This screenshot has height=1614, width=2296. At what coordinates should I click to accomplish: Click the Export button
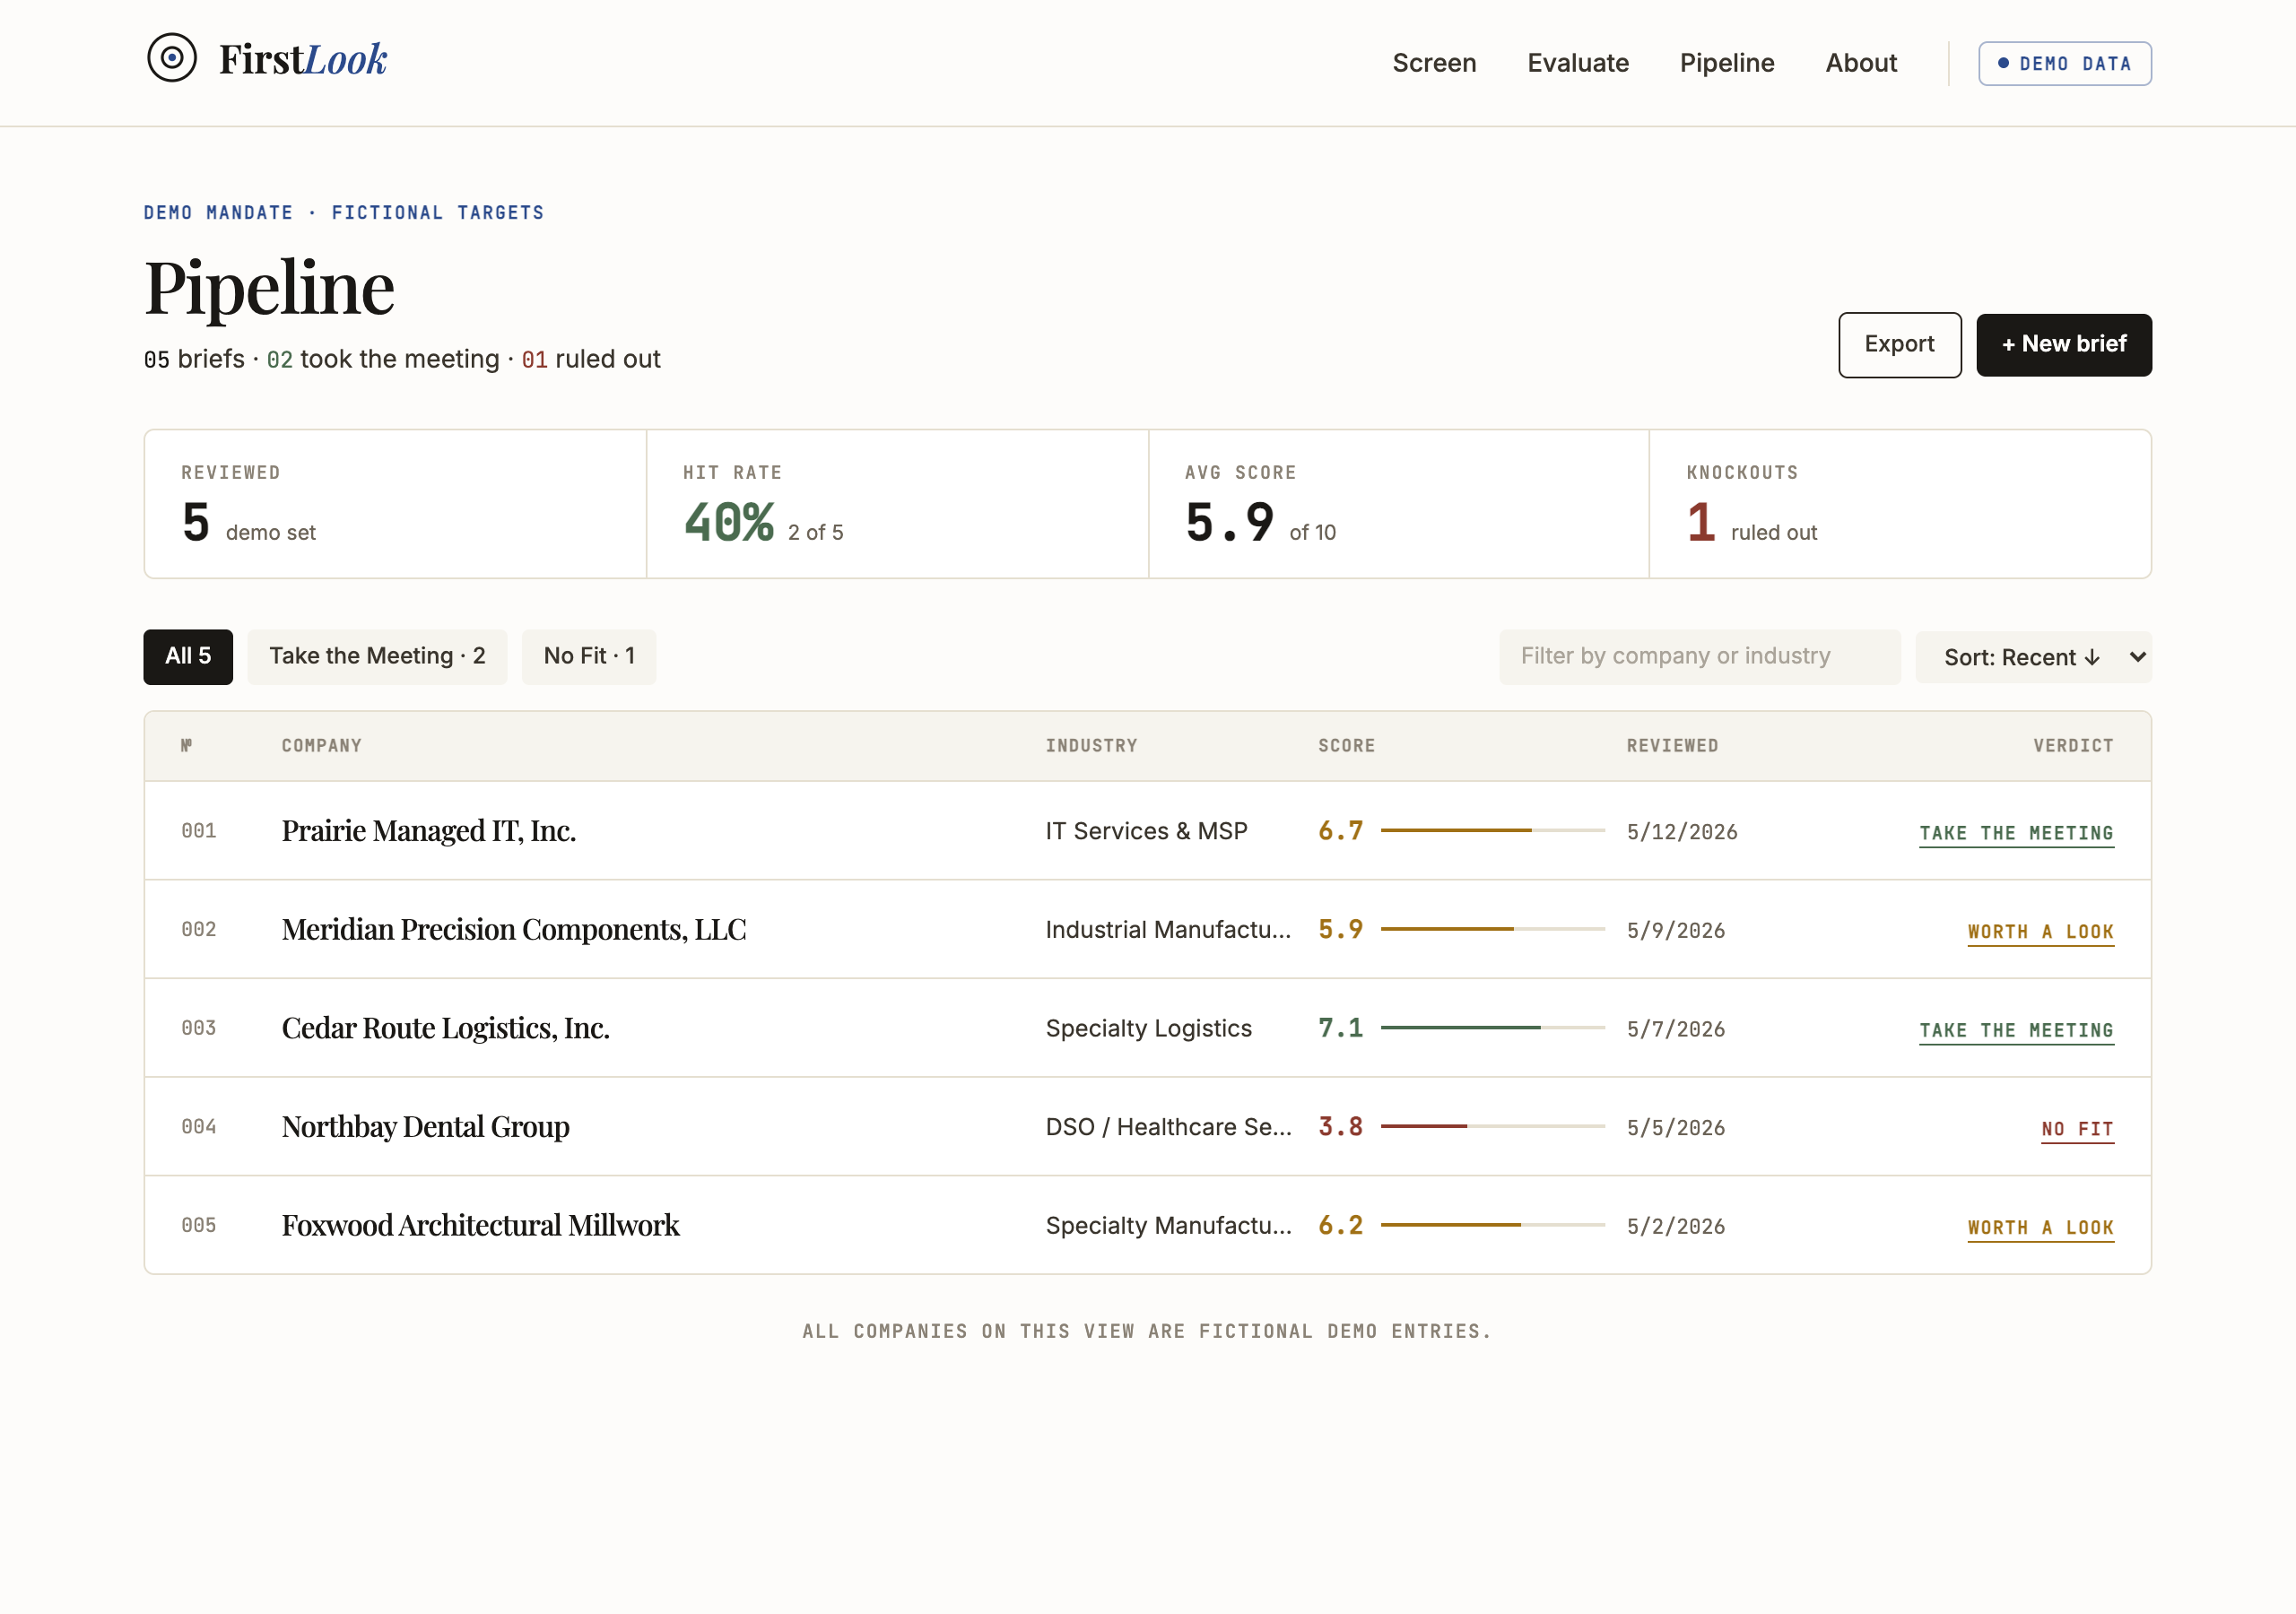1899,344
